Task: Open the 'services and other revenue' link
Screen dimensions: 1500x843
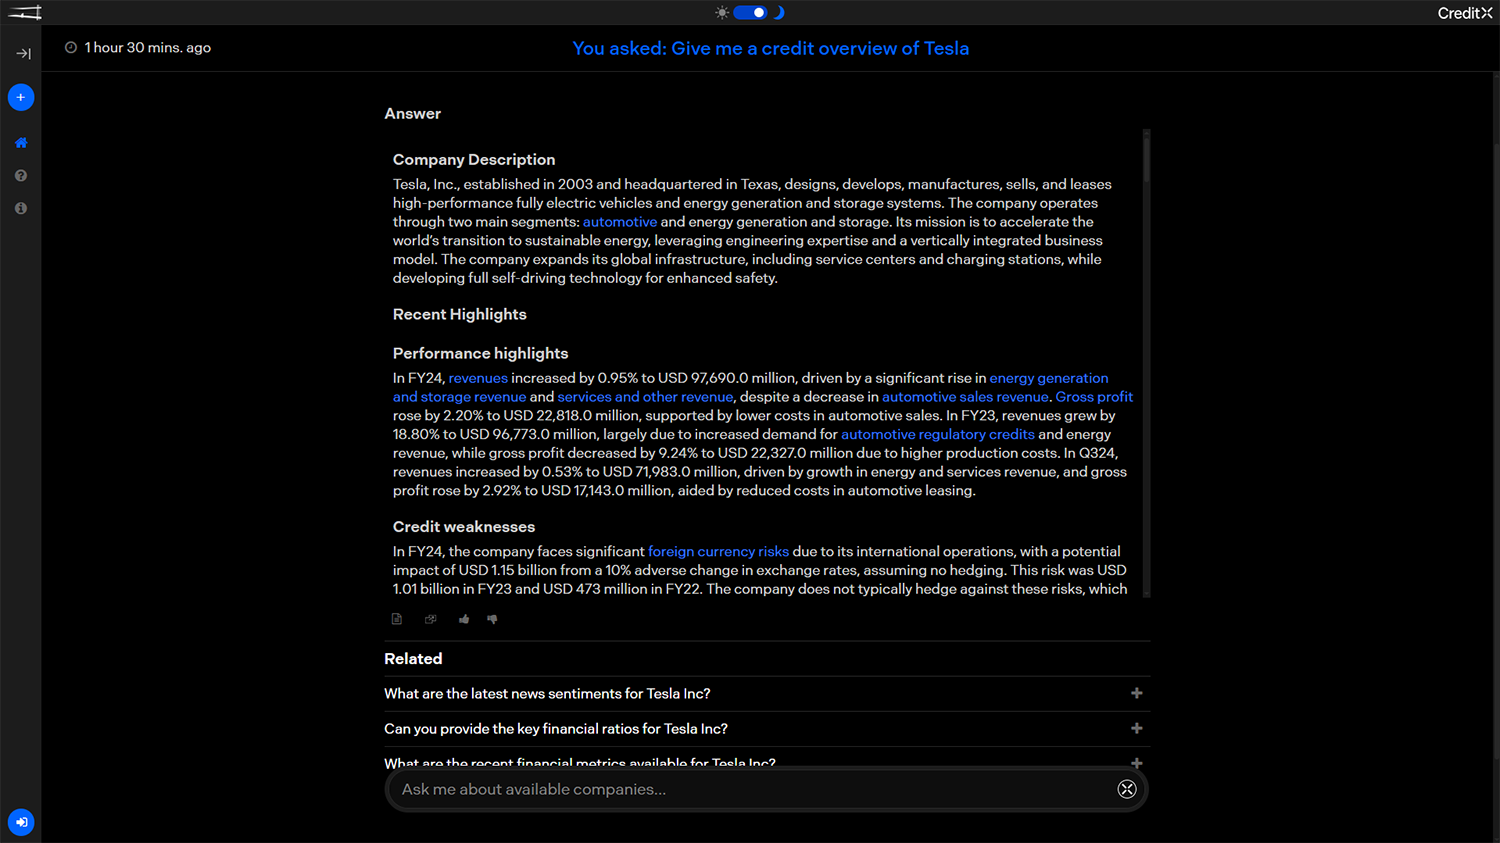Action: click(x=645, y=397)
